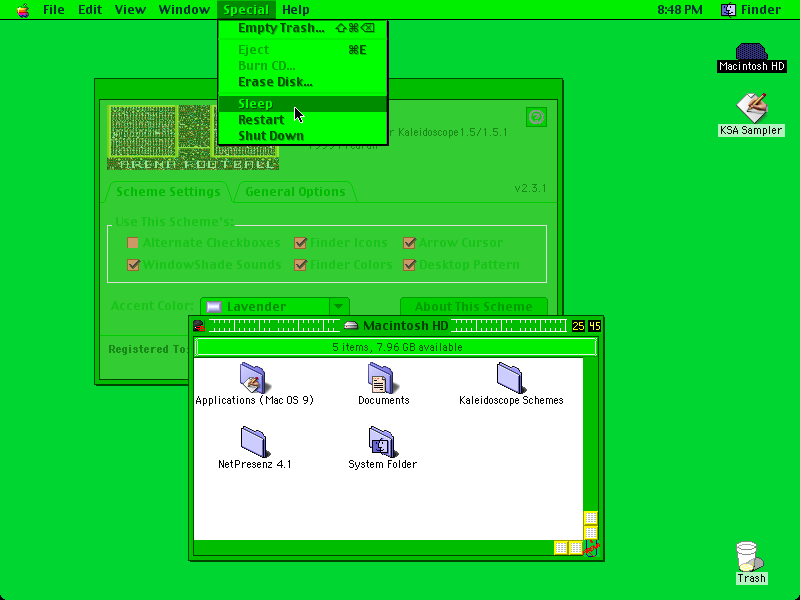Choose Erase Disk from Special menu
800x600 pixels.
[x=303, y=82]
